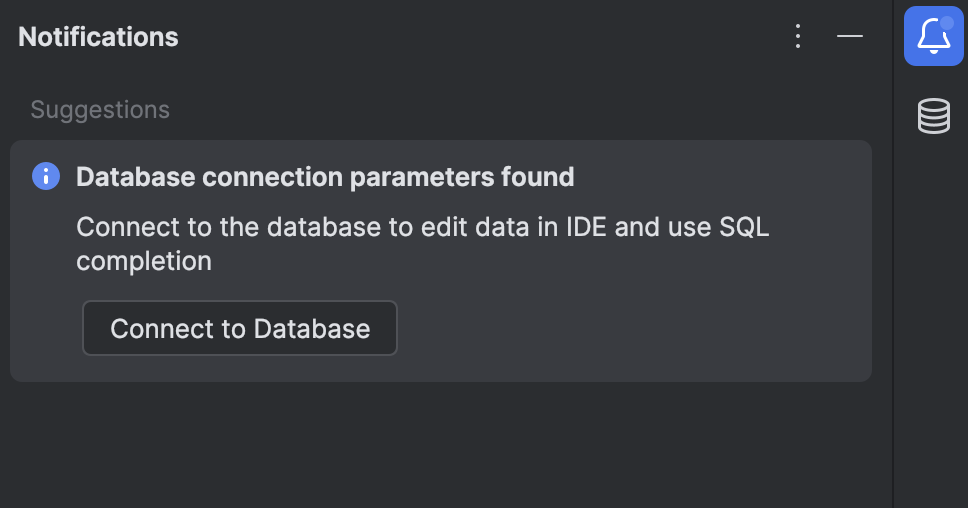968x508 pixels.
Task: Open the Notifications bell tool window icon
Action: coord(933,37)
